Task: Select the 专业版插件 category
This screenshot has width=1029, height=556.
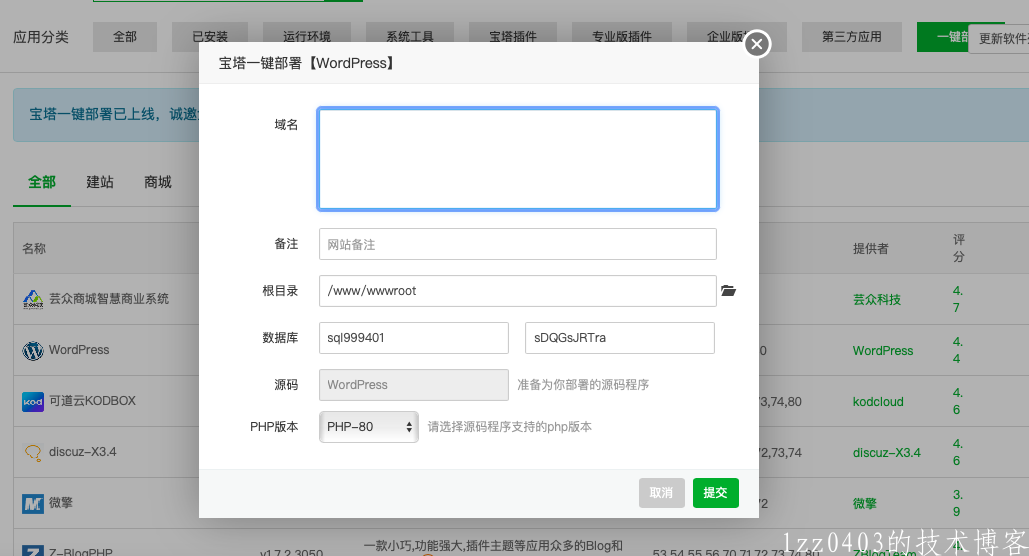Action: [621, 37]
